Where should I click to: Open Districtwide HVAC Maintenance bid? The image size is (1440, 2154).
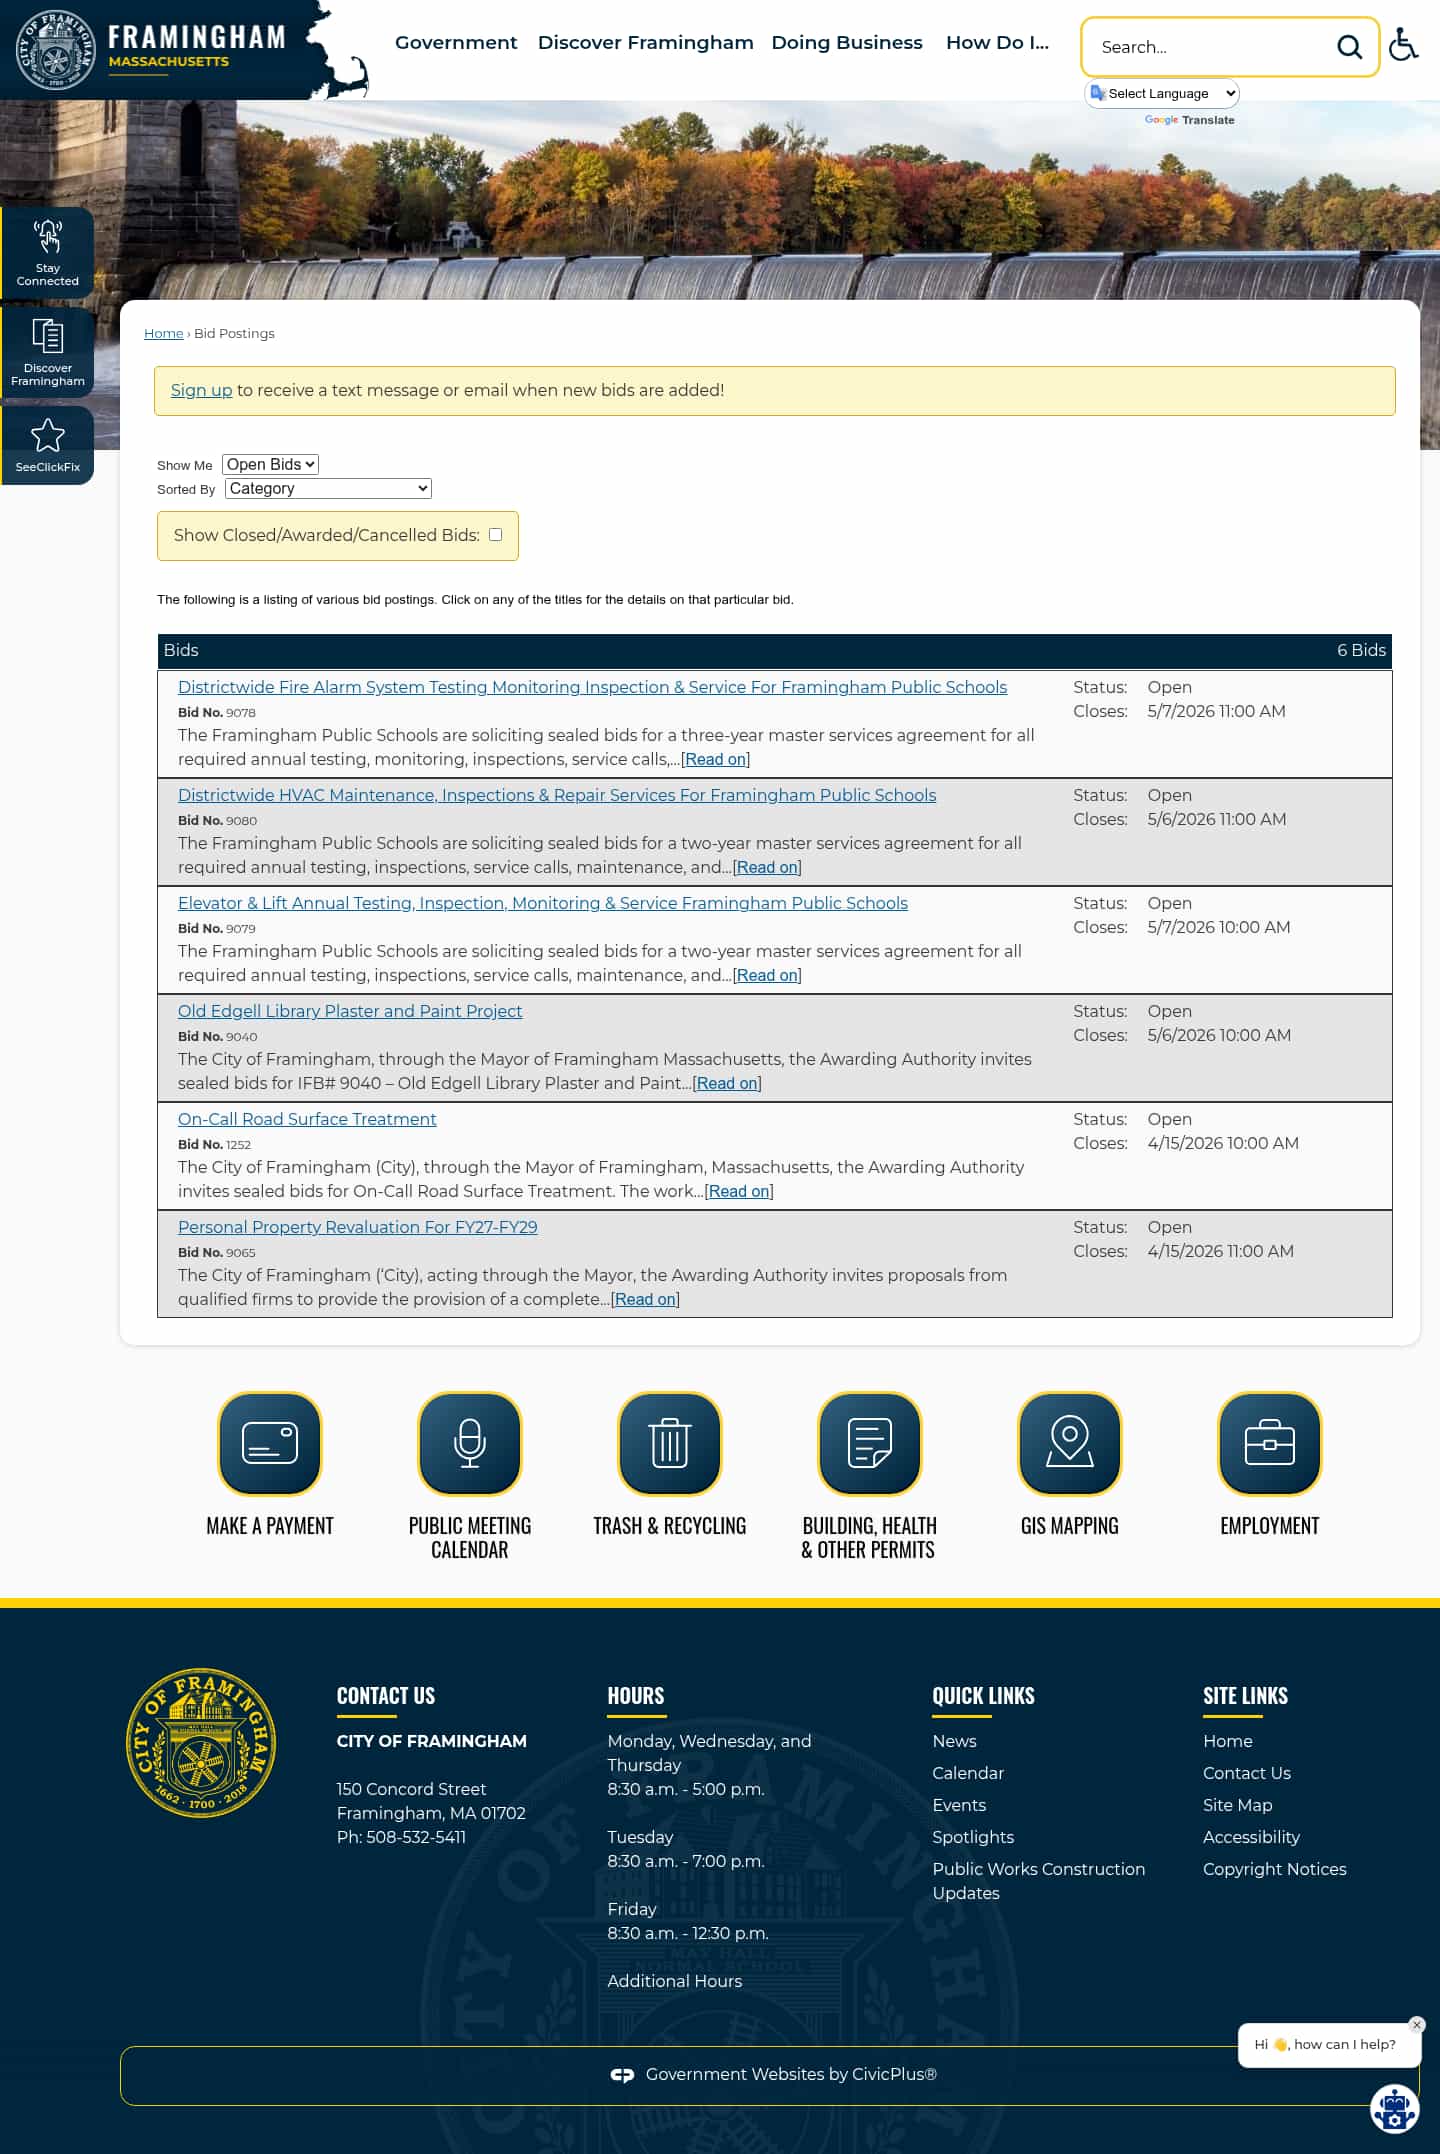point(557,795)
